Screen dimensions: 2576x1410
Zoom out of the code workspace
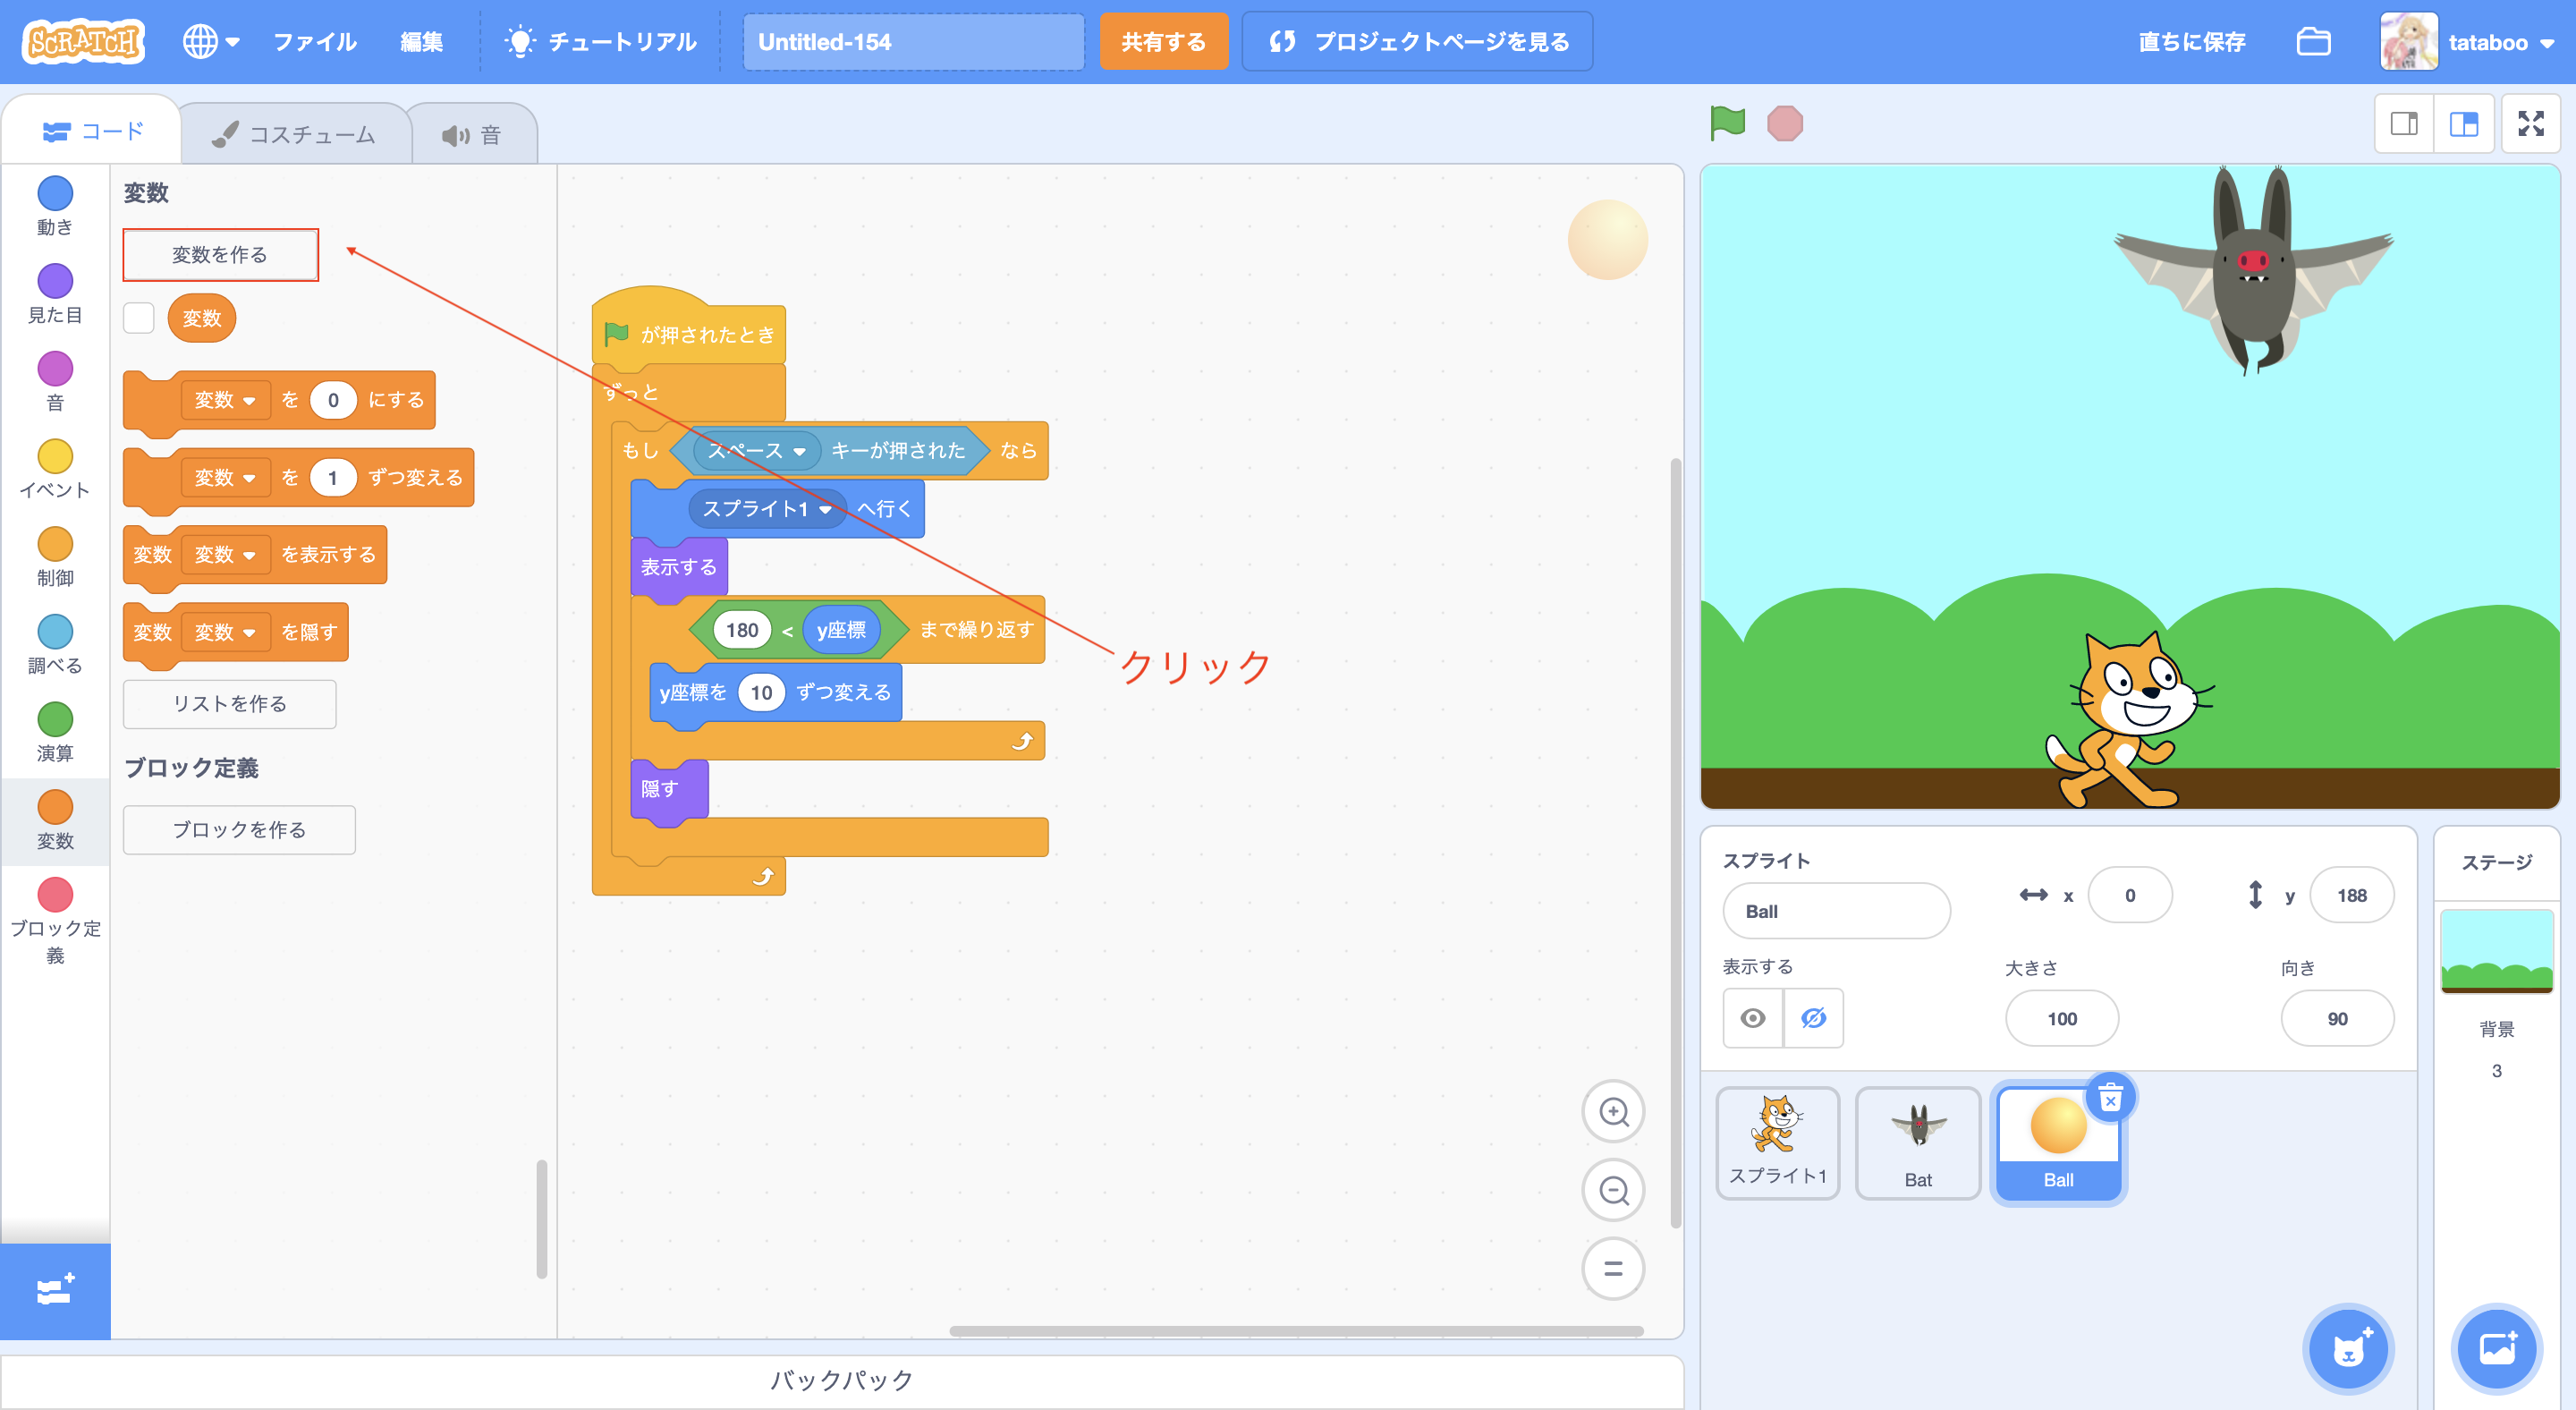(1613, 1191)
